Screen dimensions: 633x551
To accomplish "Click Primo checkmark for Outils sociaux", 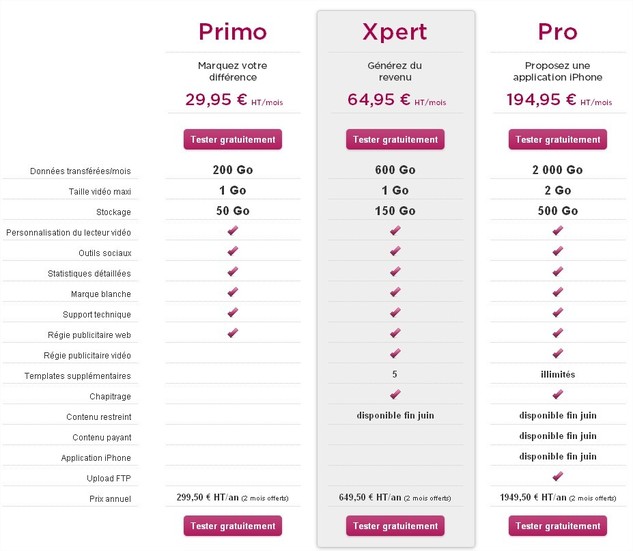I will 232,251.
